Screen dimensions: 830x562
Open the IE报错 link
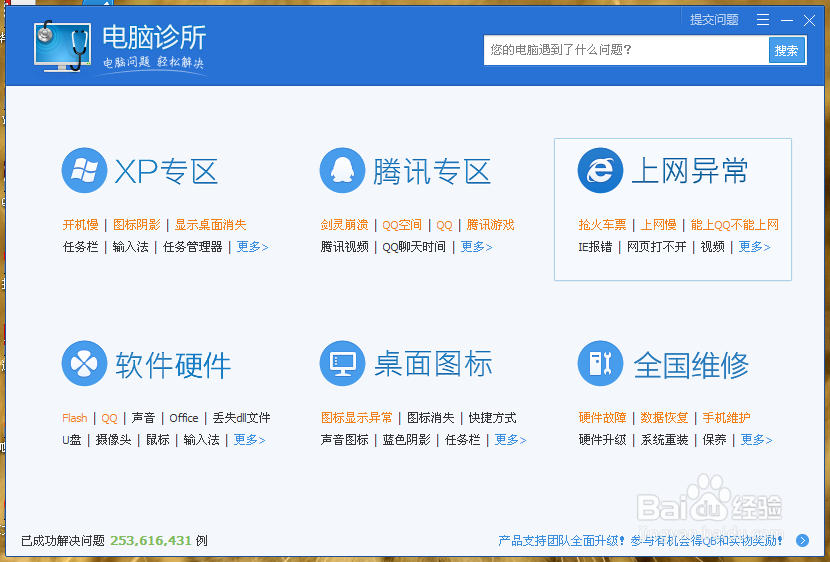(595, 247)
